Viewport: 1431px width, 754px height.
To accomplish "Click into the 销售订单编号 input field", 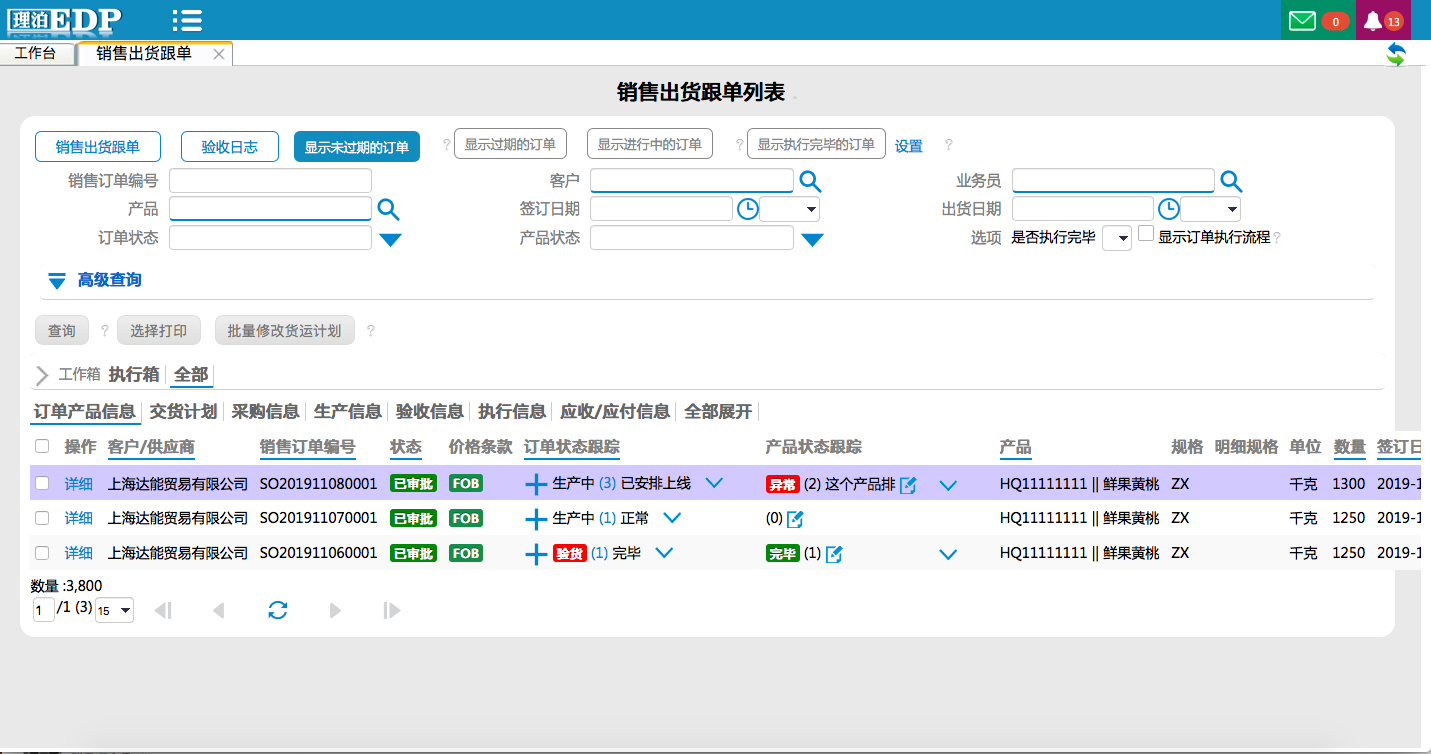I will click(270, 181).
